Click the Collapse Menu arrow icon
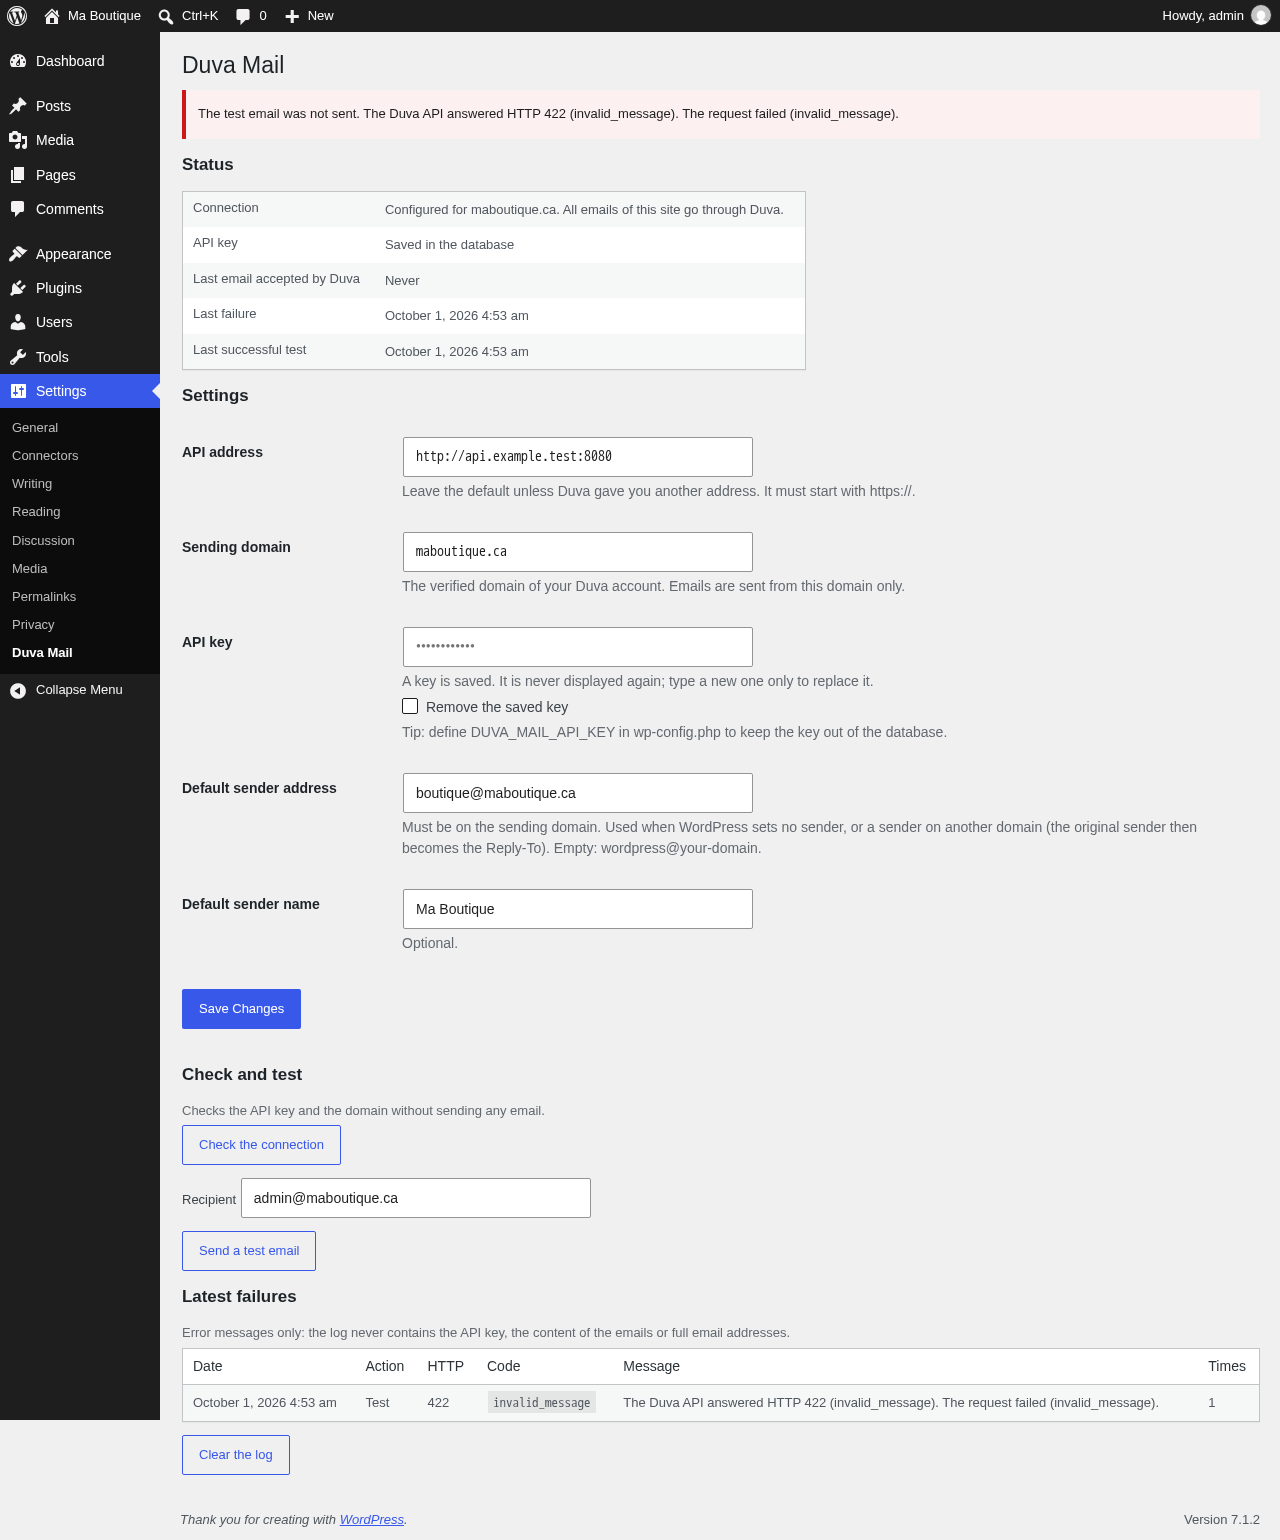 [x=18, y=690]
